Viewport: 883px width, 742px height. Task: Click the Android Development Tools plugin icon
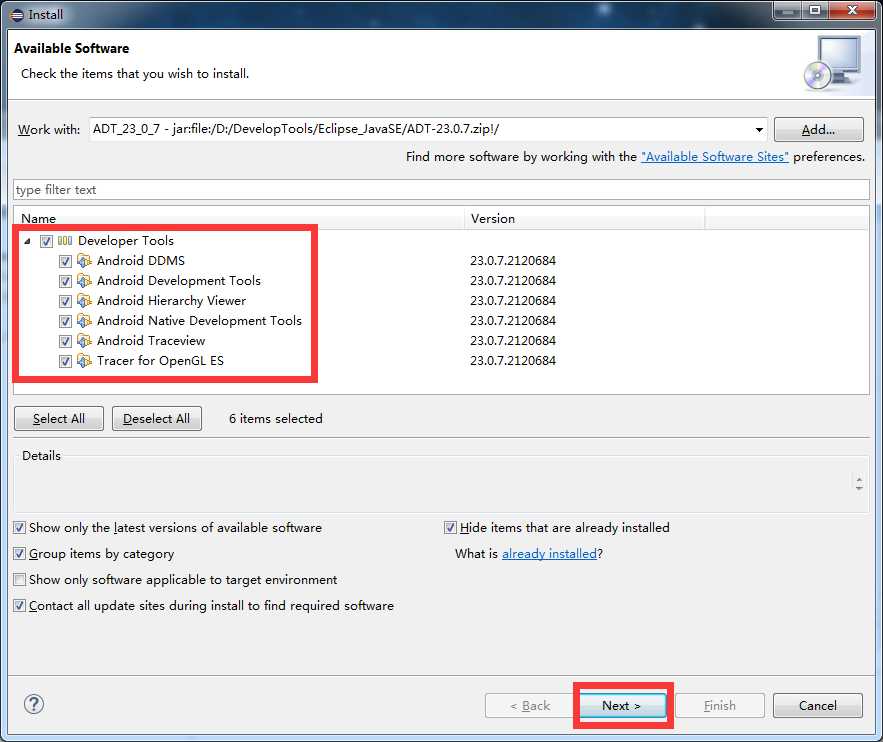tap(84, 280)
